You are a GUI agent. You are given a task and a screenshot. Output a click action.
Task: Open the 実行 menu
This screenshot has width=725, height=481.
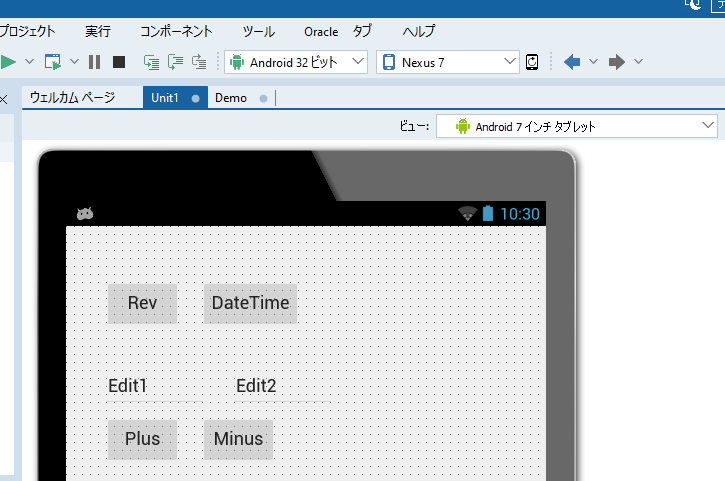point(98,31)
